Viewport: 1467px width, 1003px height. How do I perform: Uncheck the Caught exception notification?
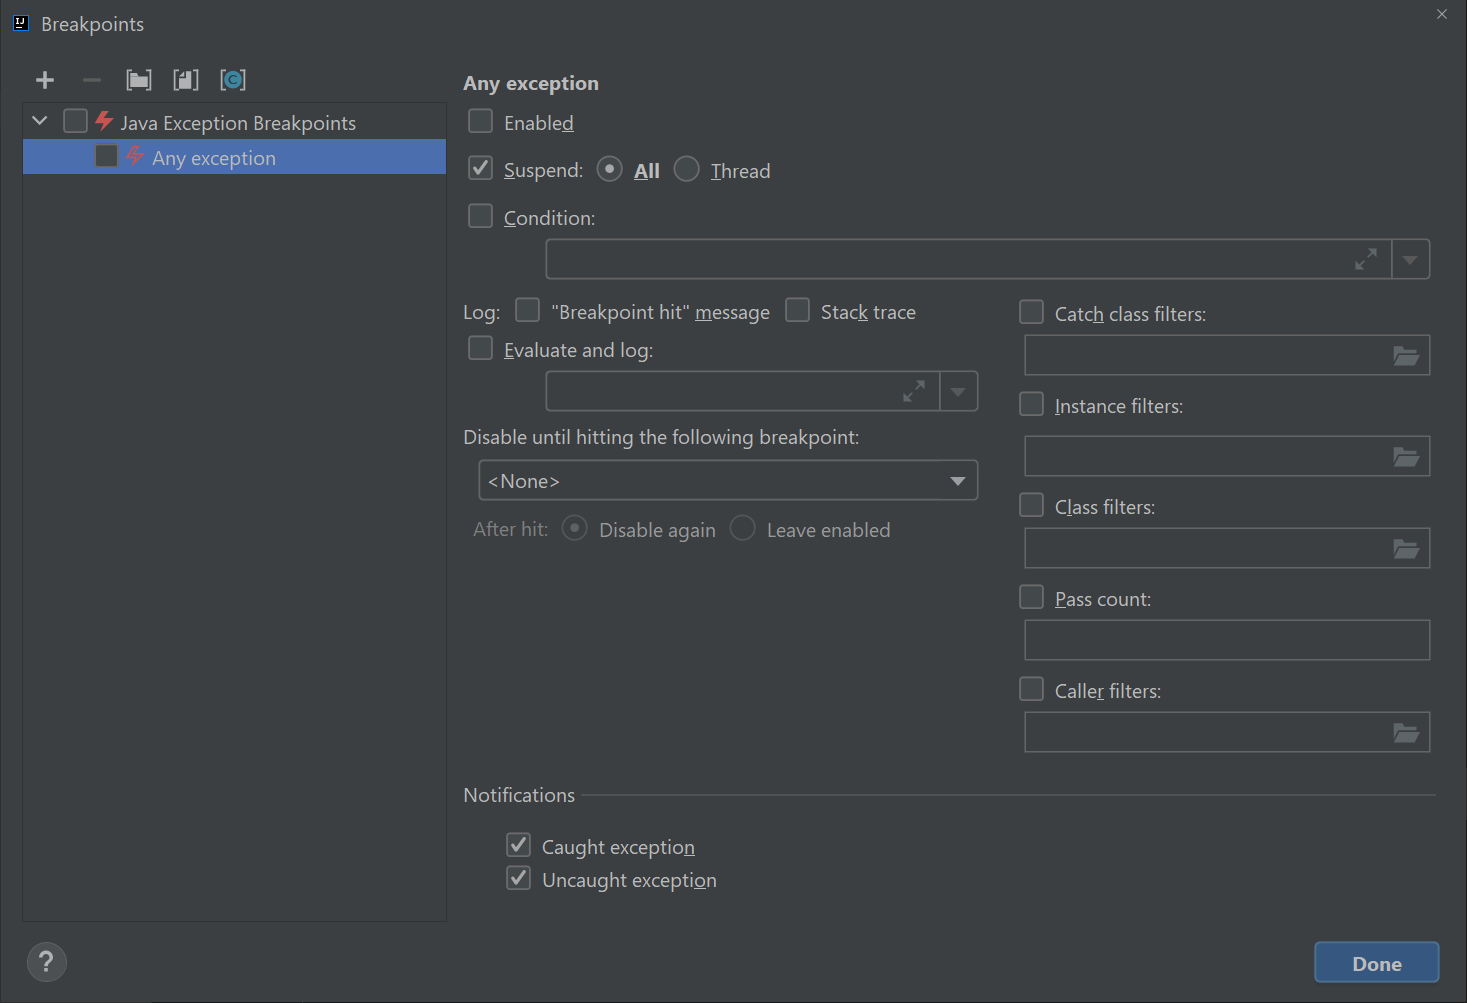(x=518, y=846)
